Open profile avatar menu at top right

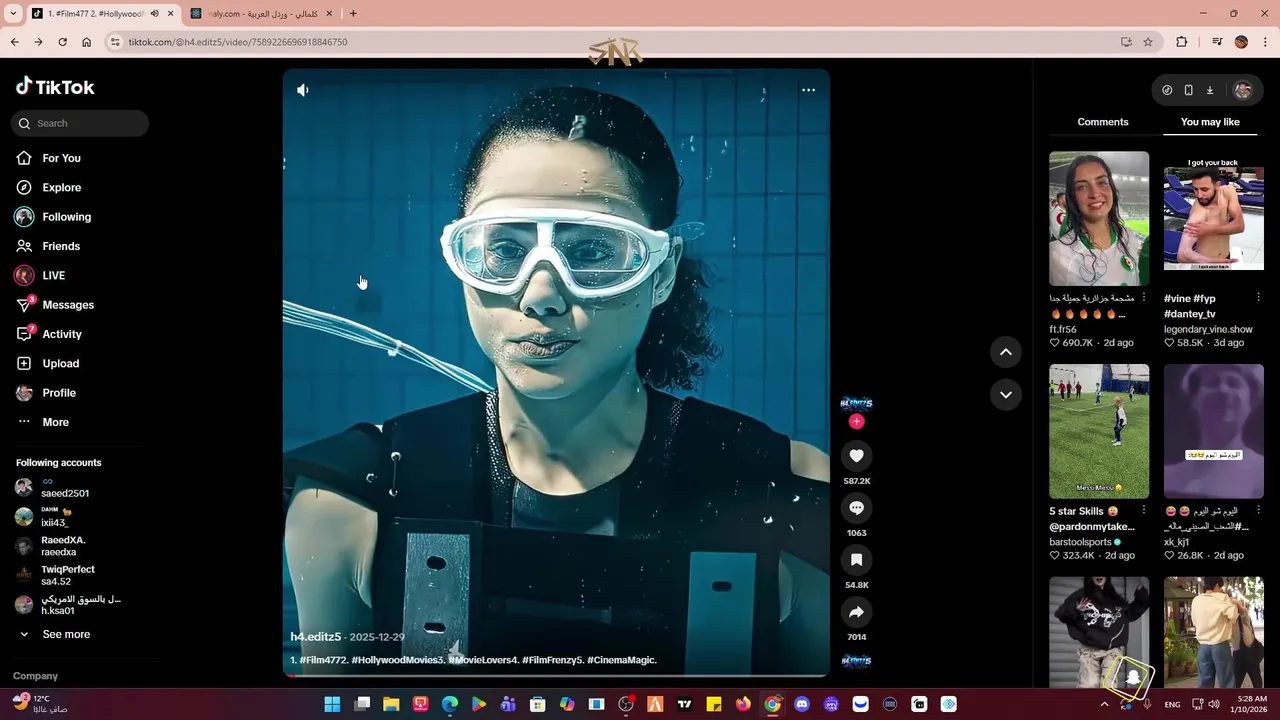coord(1243,90)
